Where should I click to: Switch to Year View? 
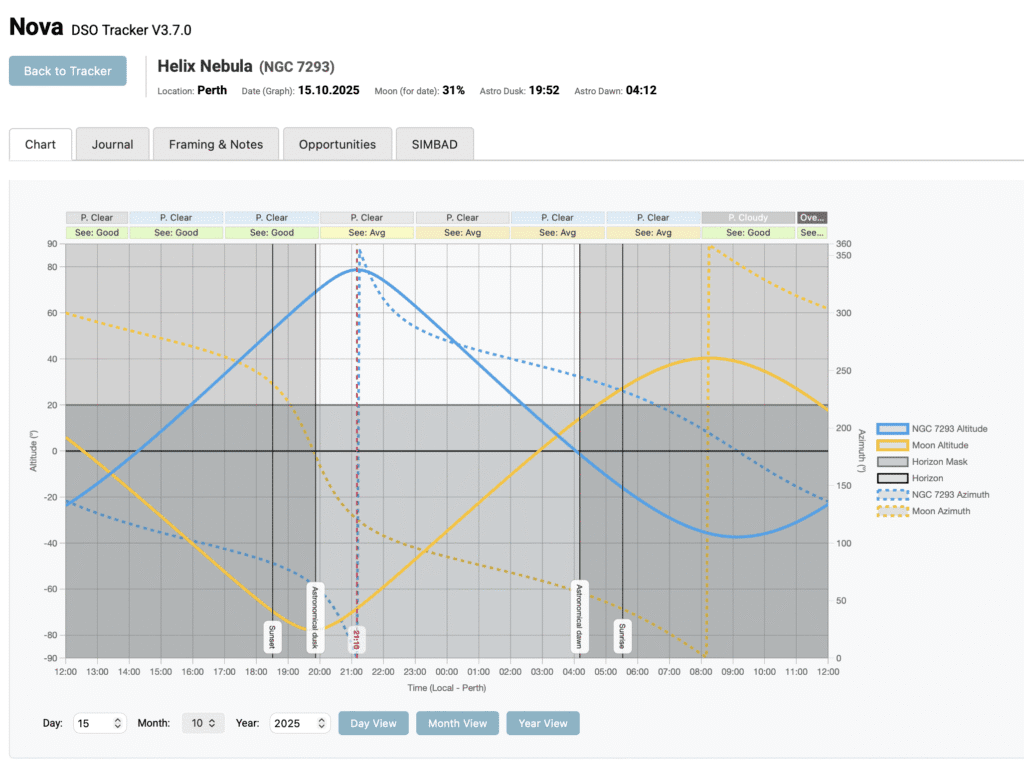pyautogui.click(x=542, y=723)
